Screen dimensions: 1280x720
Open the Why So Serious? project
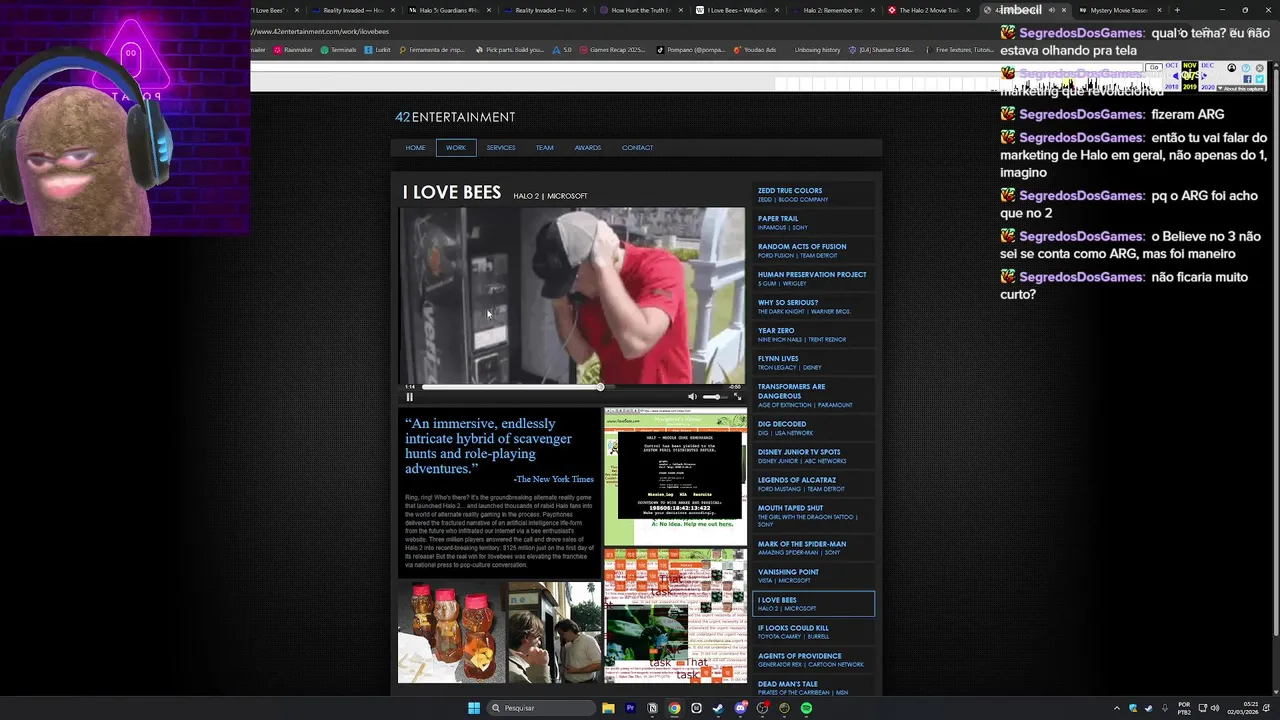[813, 307]
